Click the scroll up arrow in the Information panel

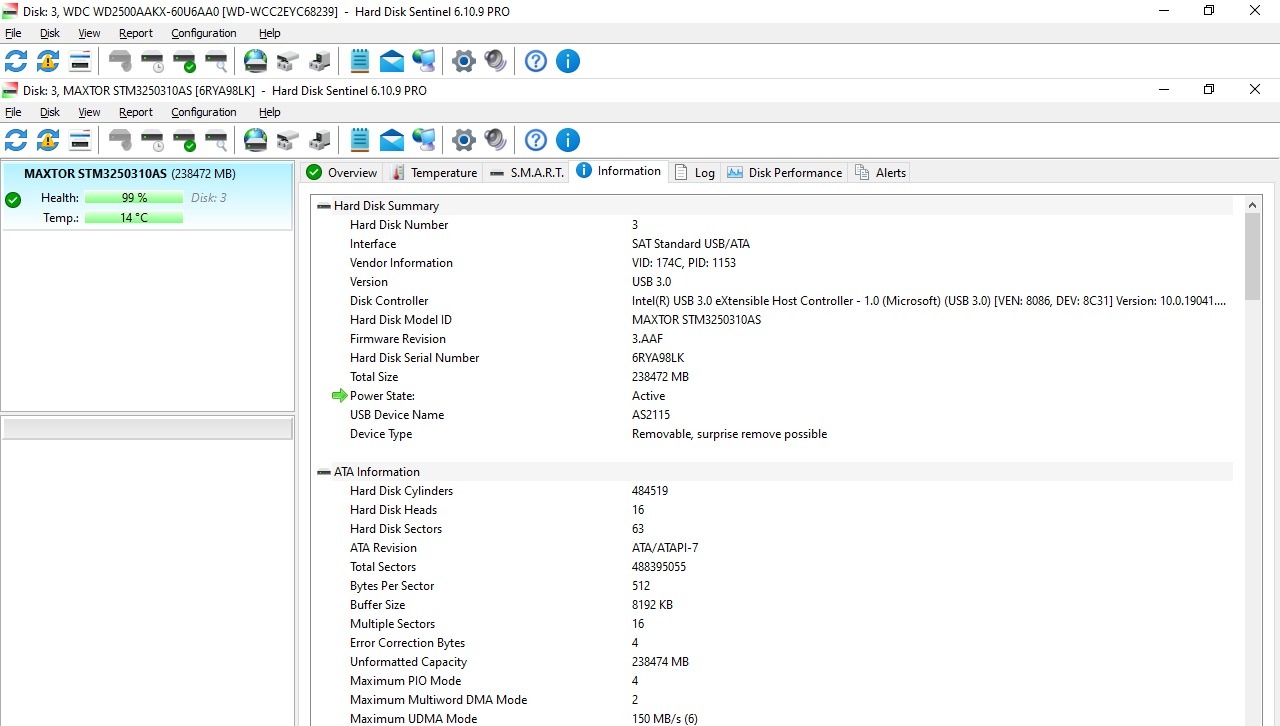pyautogui.click(x=1253, y=205)
